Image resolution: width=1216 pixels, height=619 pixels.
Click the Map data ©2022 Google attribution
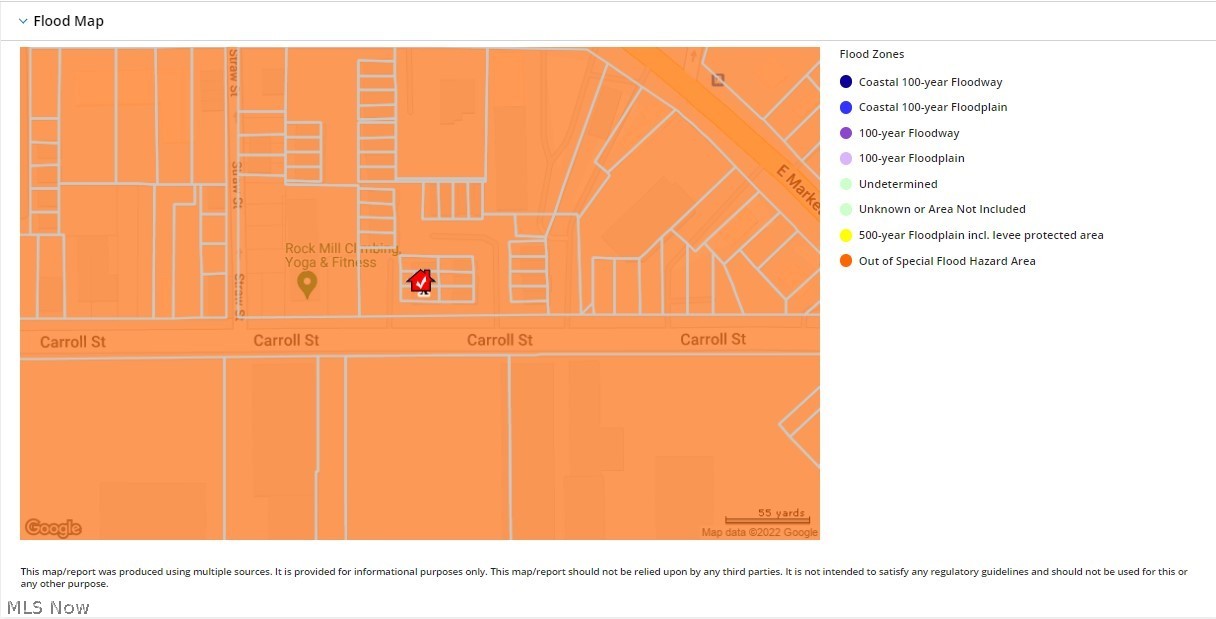pyautogui.click(x=759, y=533)
